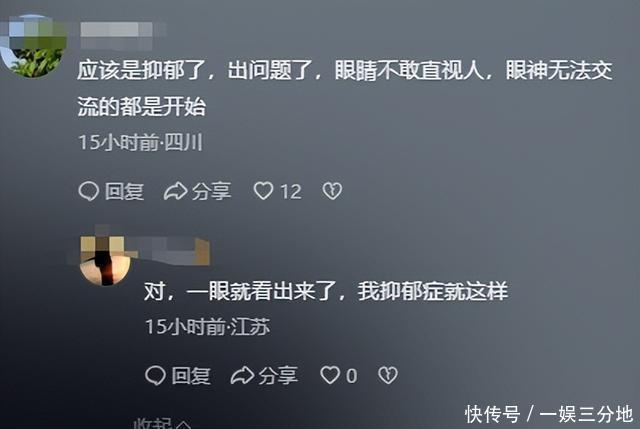Click 分享 text on the Sichuan comment
Image resolution: width=640 pixels, height=429 pixels.
pos(212,191)
